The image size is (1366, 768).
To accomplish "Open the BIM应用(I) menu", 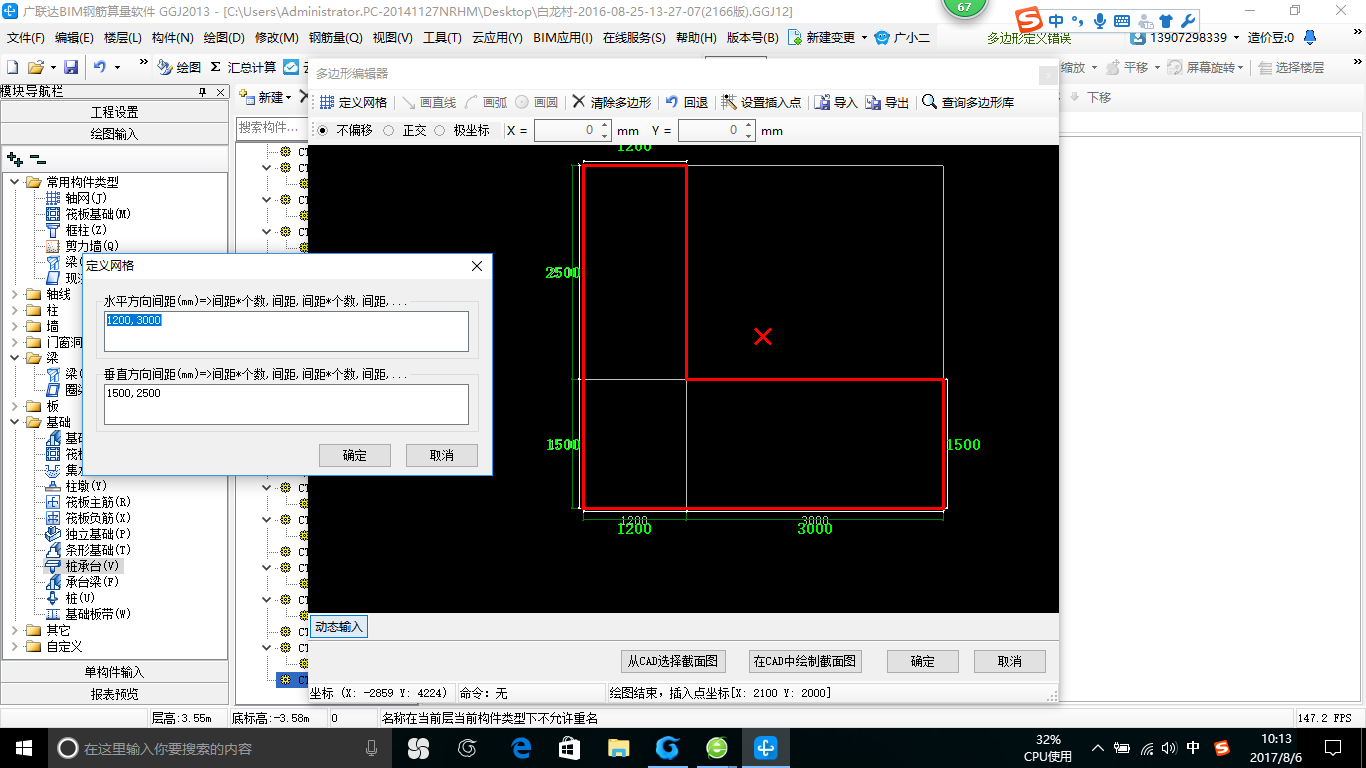I will pyautogui.click(x=564, y=38).
